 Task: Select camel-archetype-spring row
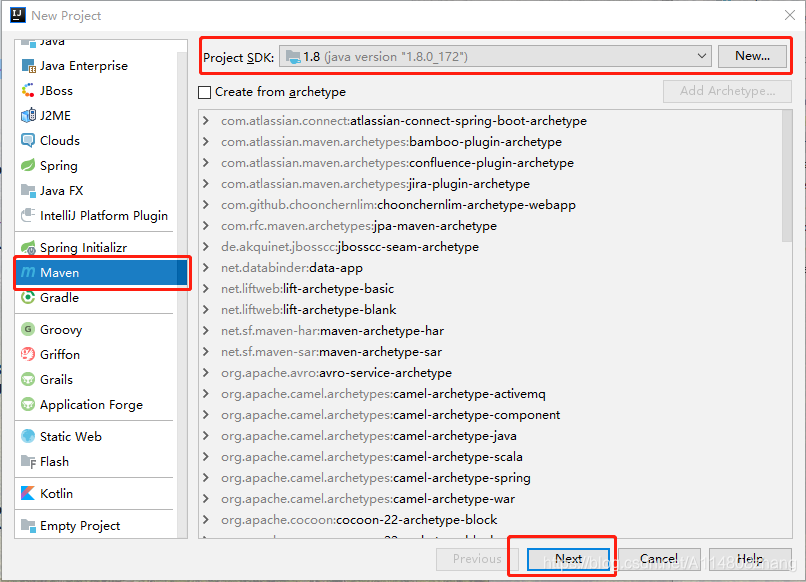point(490,478)
